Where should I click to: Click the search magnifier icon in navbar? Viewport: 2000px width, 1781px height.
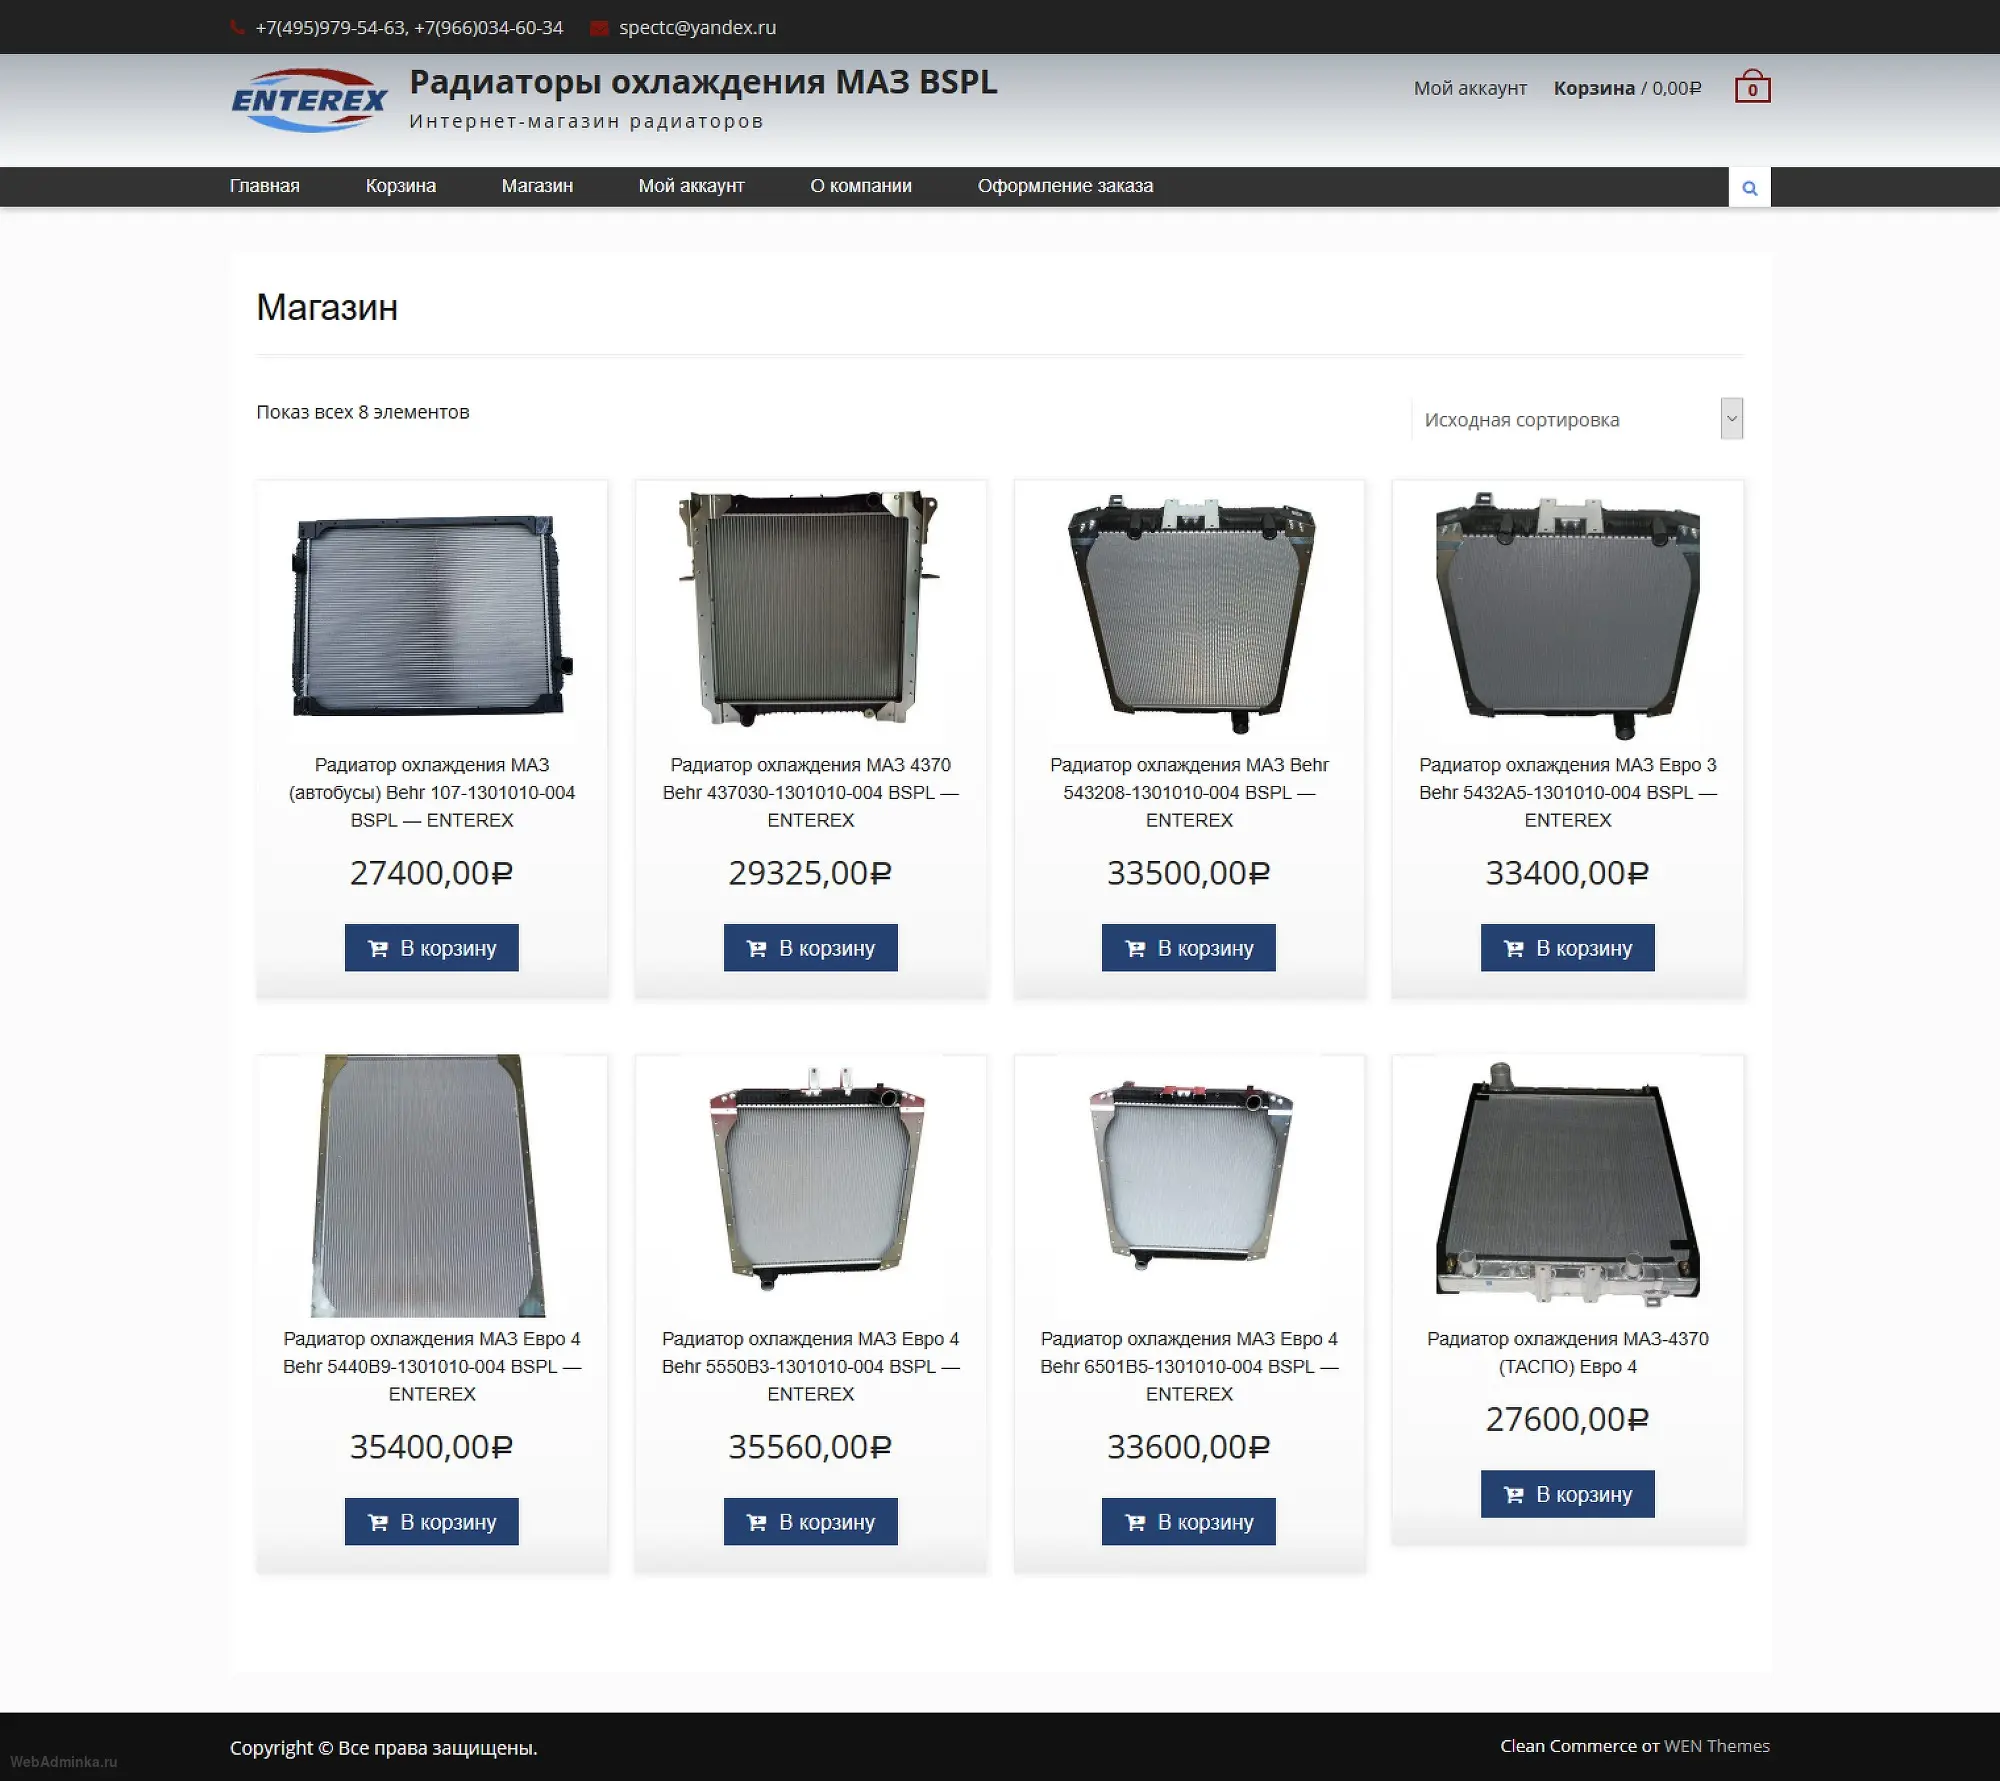1749,187
